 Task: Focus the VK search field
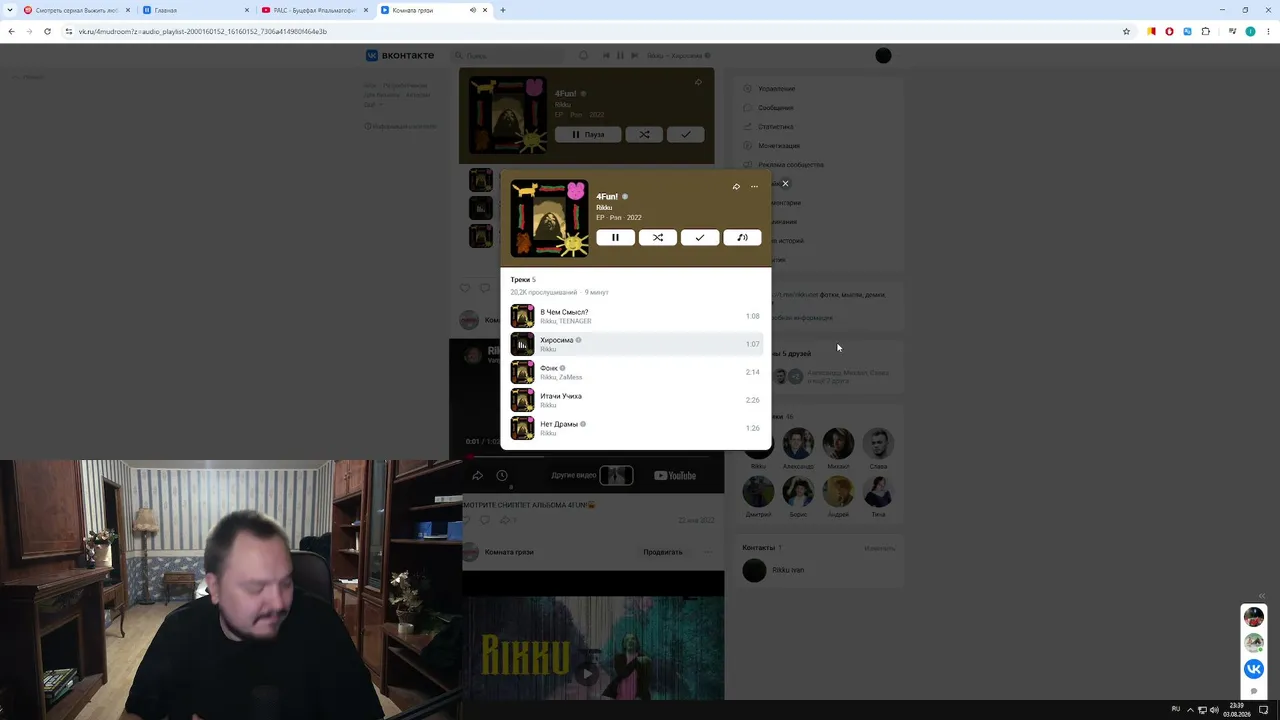[x=507, y=56]
